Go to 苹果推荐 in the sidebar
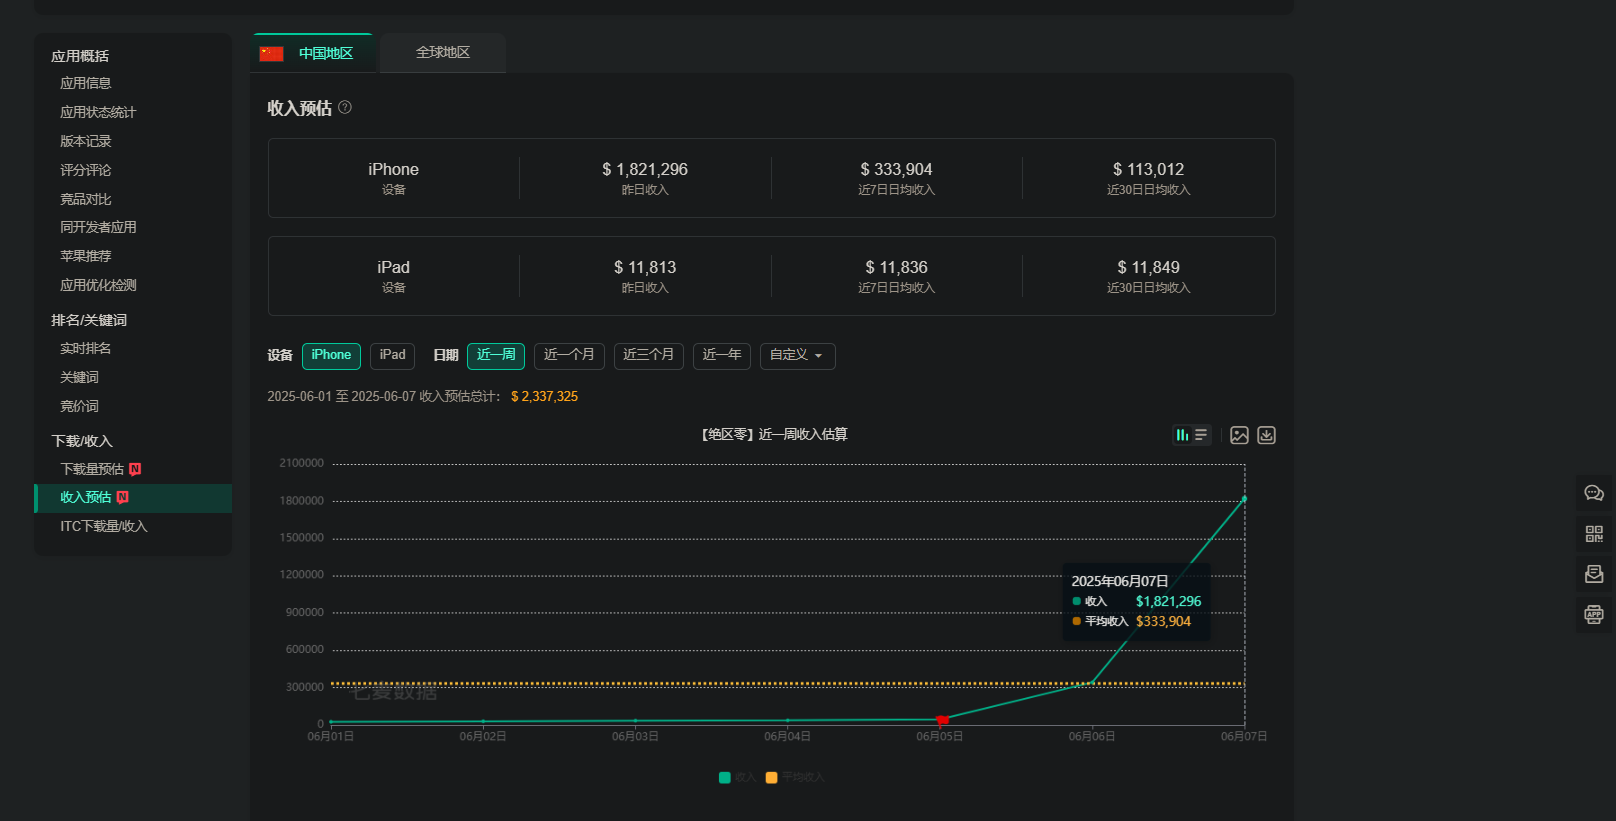Image resolution: width=1616 pixels, height=821 pixels. pyautogui.click(x=86, y=257)
